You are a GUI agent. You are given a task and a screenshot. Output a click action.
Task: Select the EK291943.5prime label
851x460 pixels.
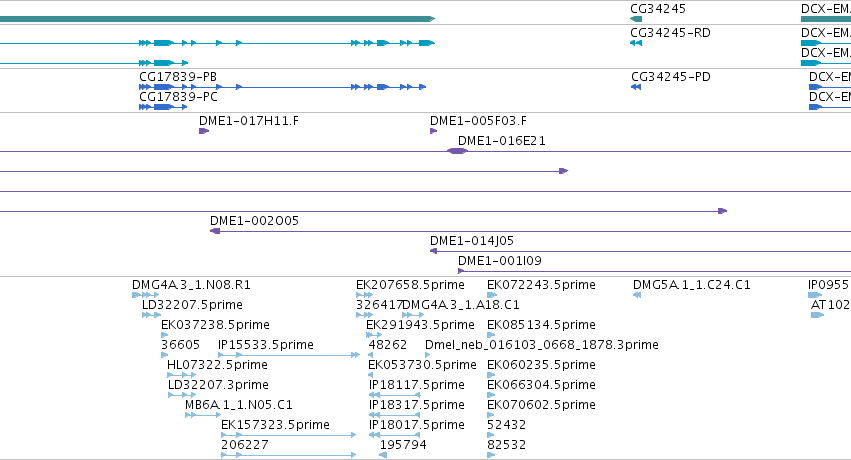pos(420,325)
